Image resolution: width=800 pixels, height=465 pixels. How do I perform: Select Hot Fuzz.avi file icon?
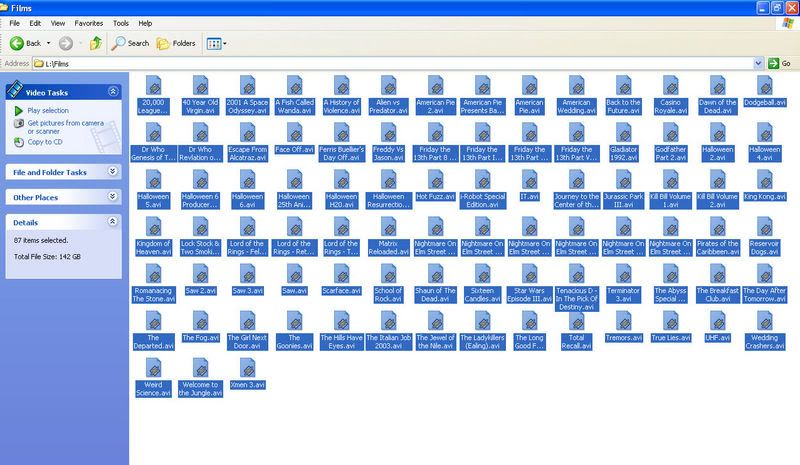[x=435, y=180]
